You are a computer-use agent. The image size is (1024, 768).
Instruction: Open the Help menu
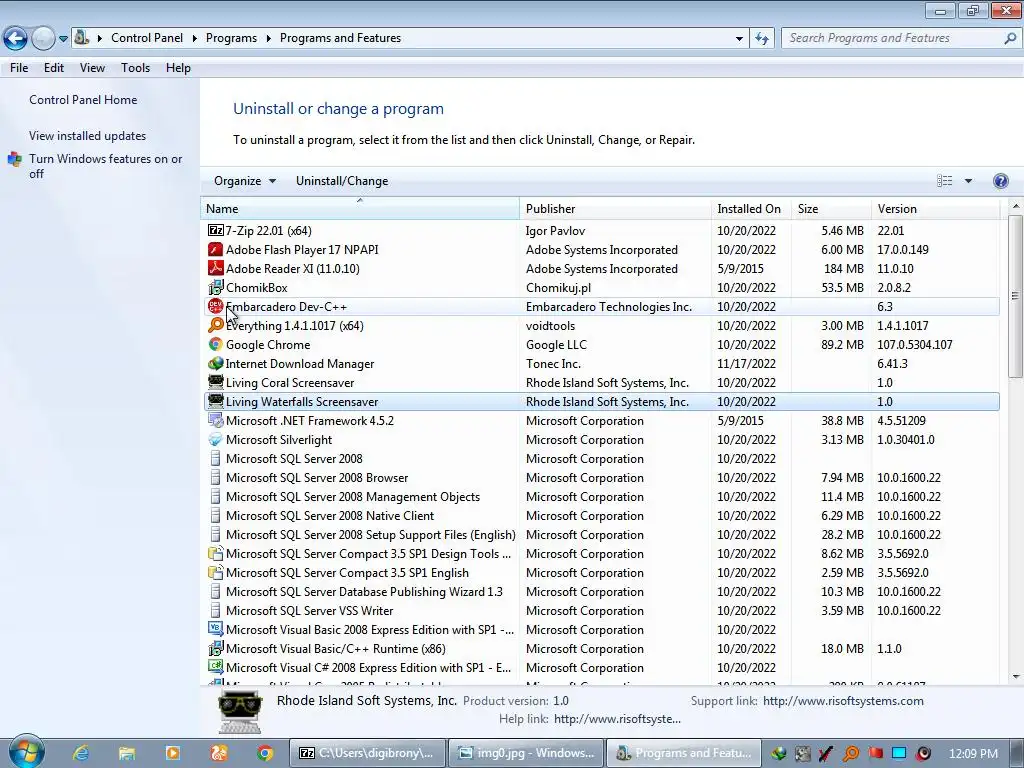pyautogui.click(x=178, y=68)
